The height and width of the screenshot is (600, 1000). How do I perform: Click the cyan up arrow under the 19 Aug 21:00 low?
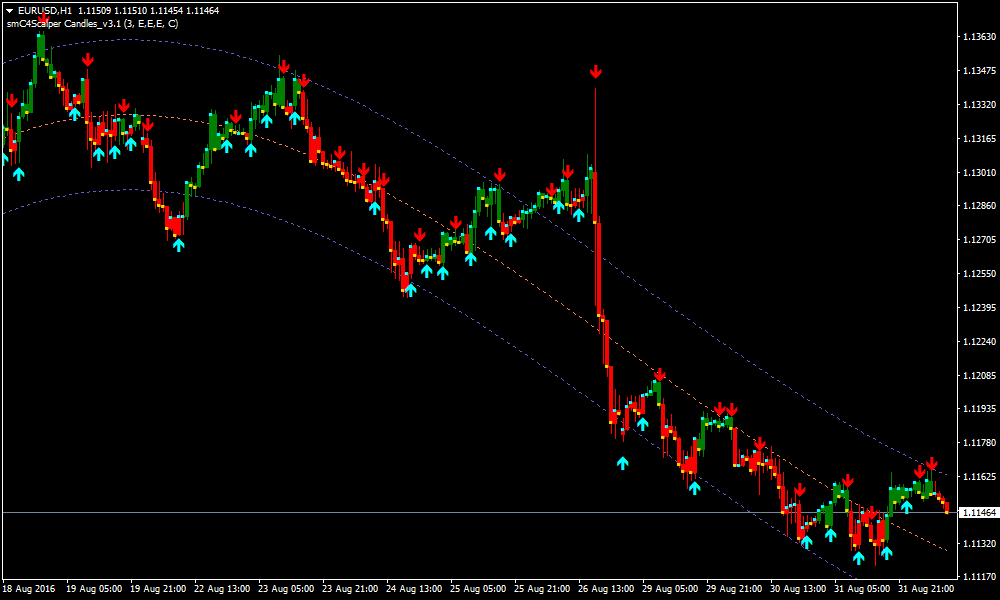tap(178, 244)
